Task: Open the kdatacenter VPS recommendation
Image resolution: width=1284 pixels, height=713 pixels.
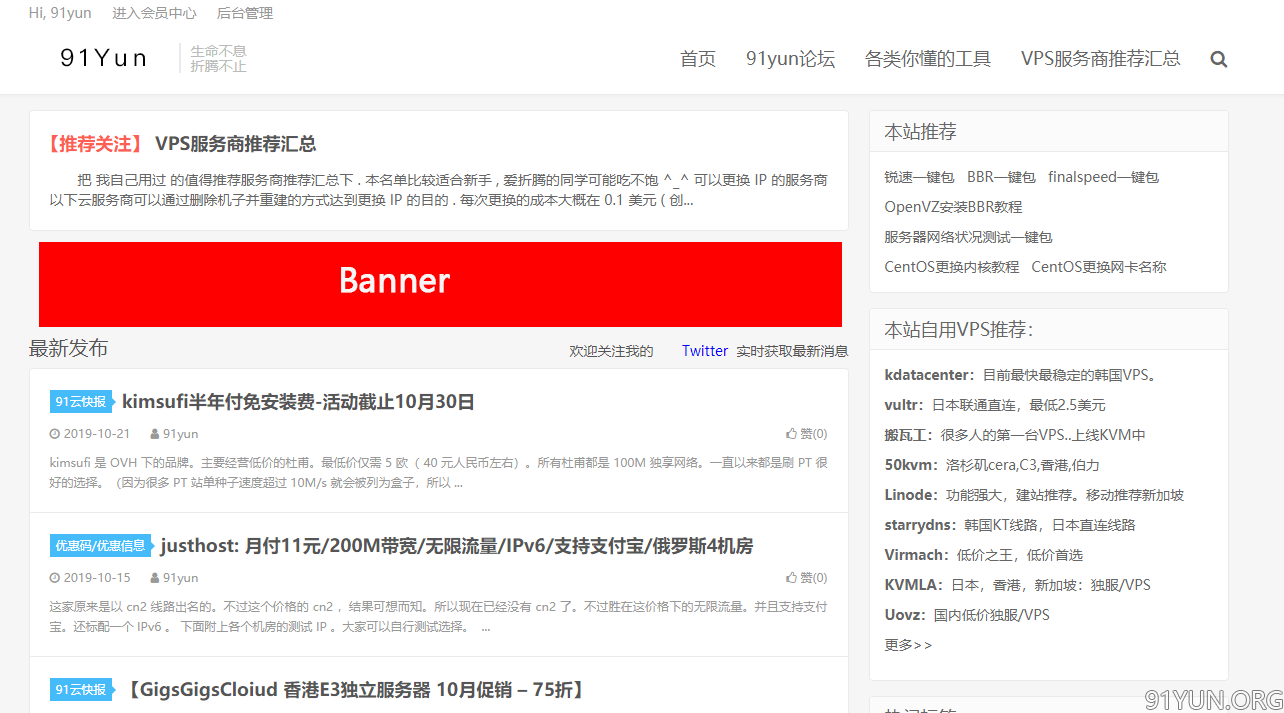Action: [1021, 375]
